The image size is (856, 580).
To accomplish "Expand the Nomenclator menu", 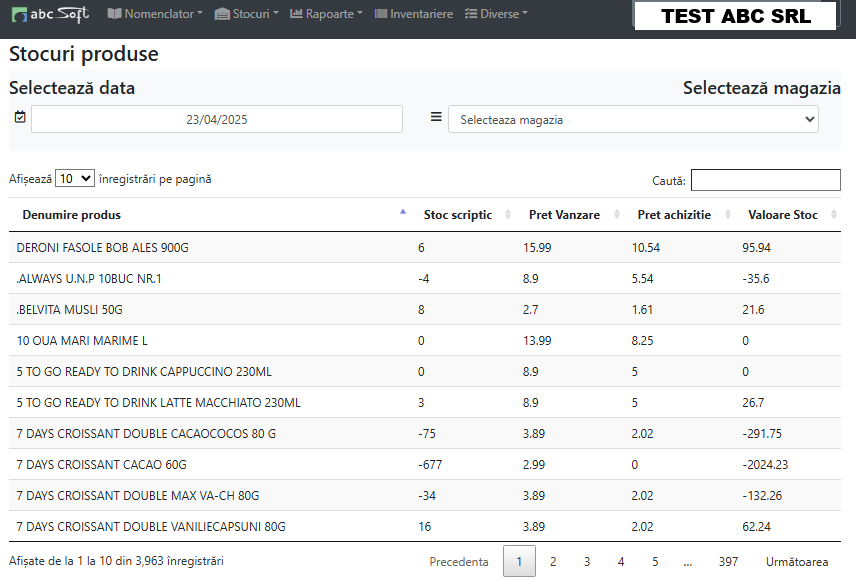I will point(155,14).
